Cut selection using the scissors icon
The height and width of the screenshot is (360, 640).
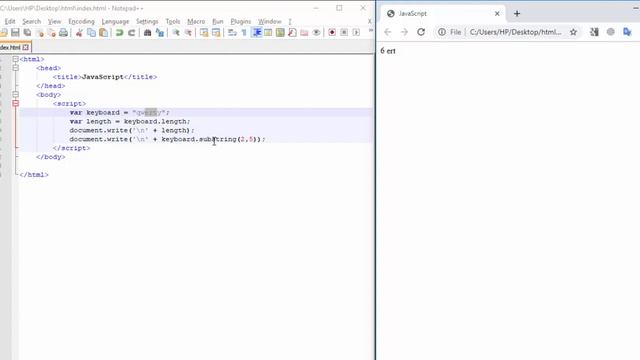click(79, 33)
